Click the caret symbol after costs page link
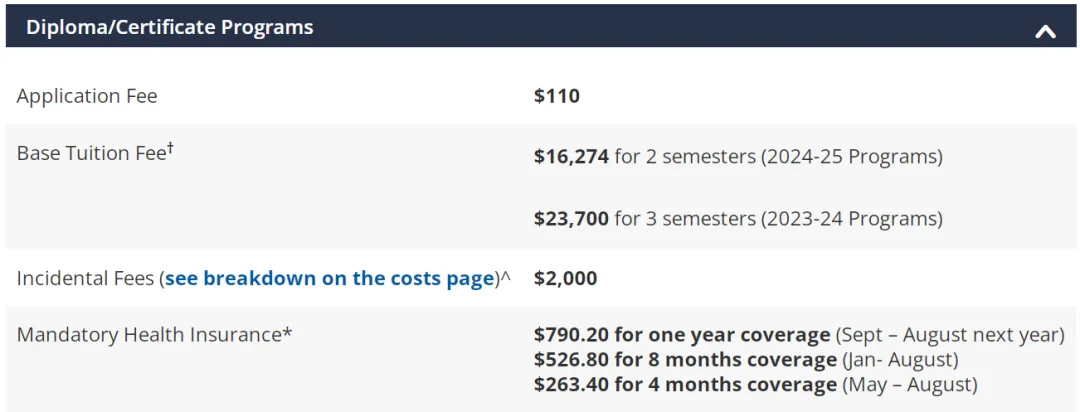Image resolution: width=1080 pixels, height=412 pixels. tap(506, 278)
